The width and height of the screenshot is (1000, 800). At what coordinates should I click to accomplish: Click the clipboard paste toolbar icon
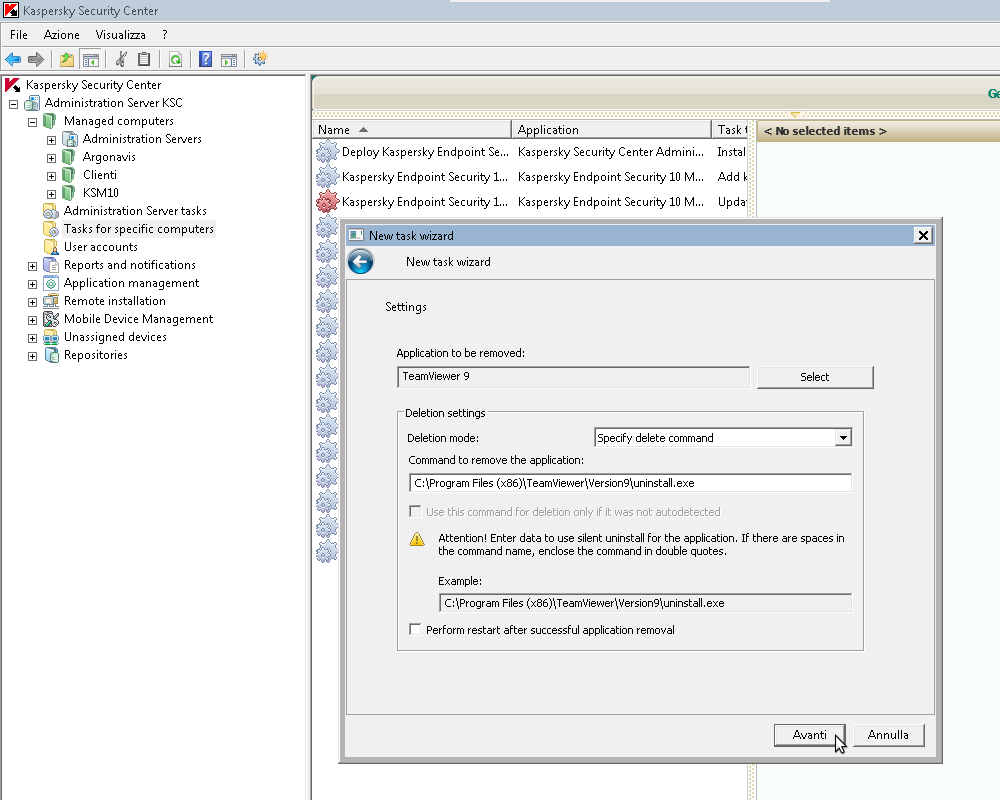[x=144, y=59]
